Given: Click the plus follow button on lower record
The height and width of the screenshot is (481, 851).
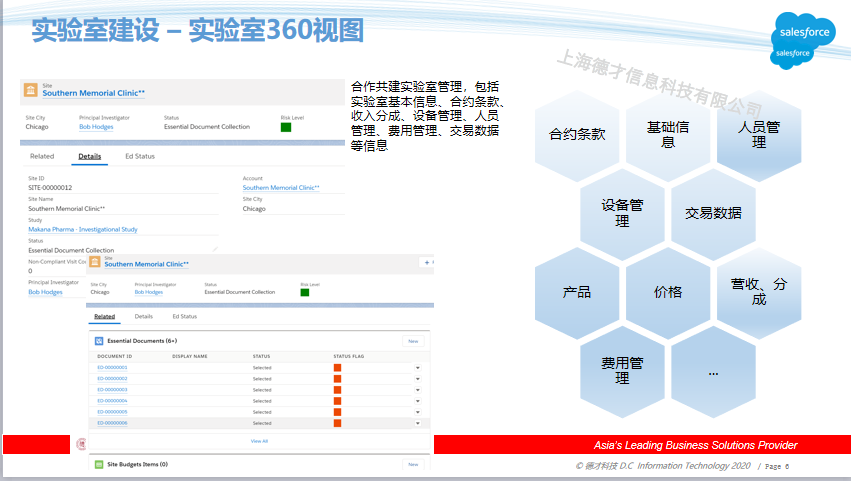Looking at the screenshot, I should coord(427,262).
